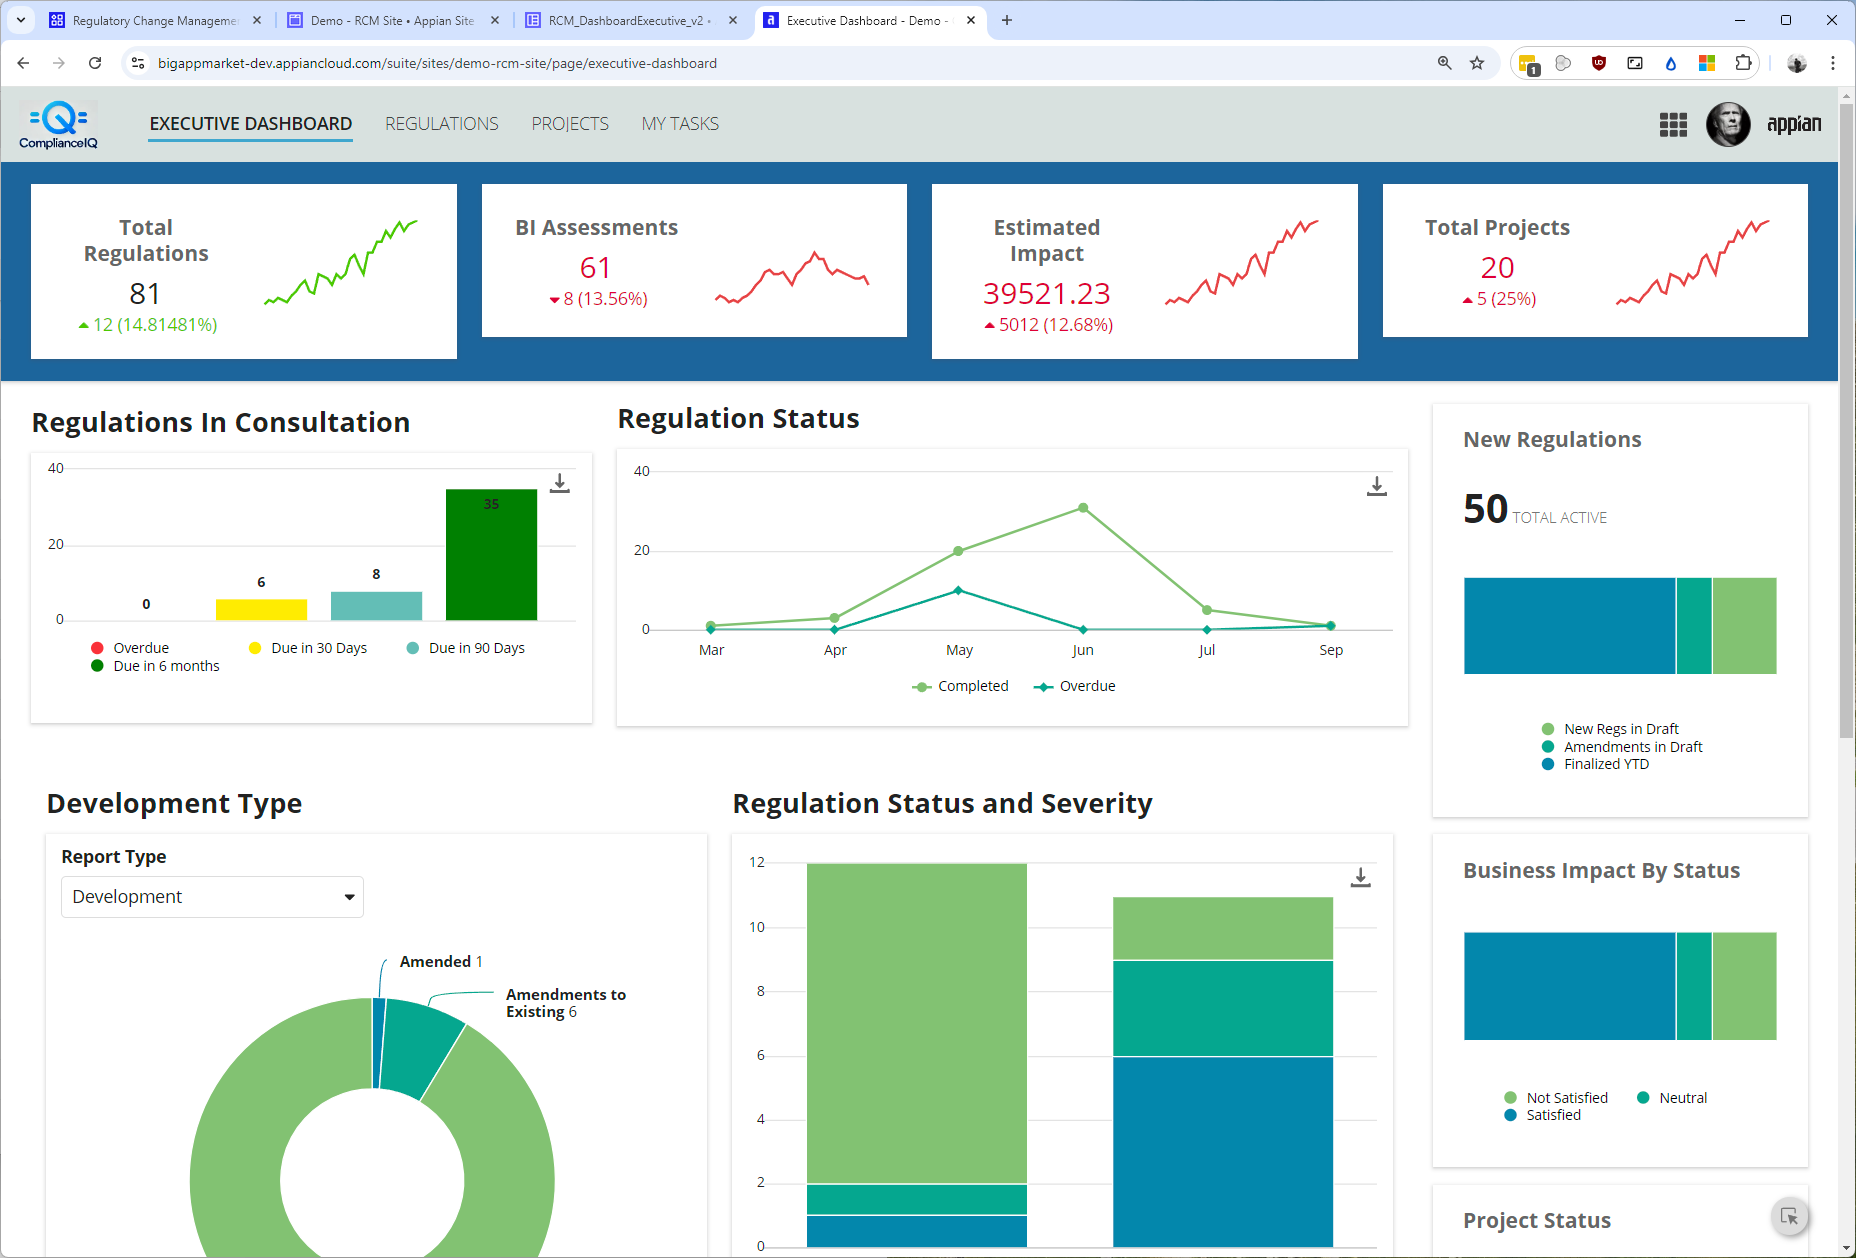The image size is (1856, 1258).
Task: Toggle Overdue series in Regulation Status legend
Action: [x=1075, y=686]
